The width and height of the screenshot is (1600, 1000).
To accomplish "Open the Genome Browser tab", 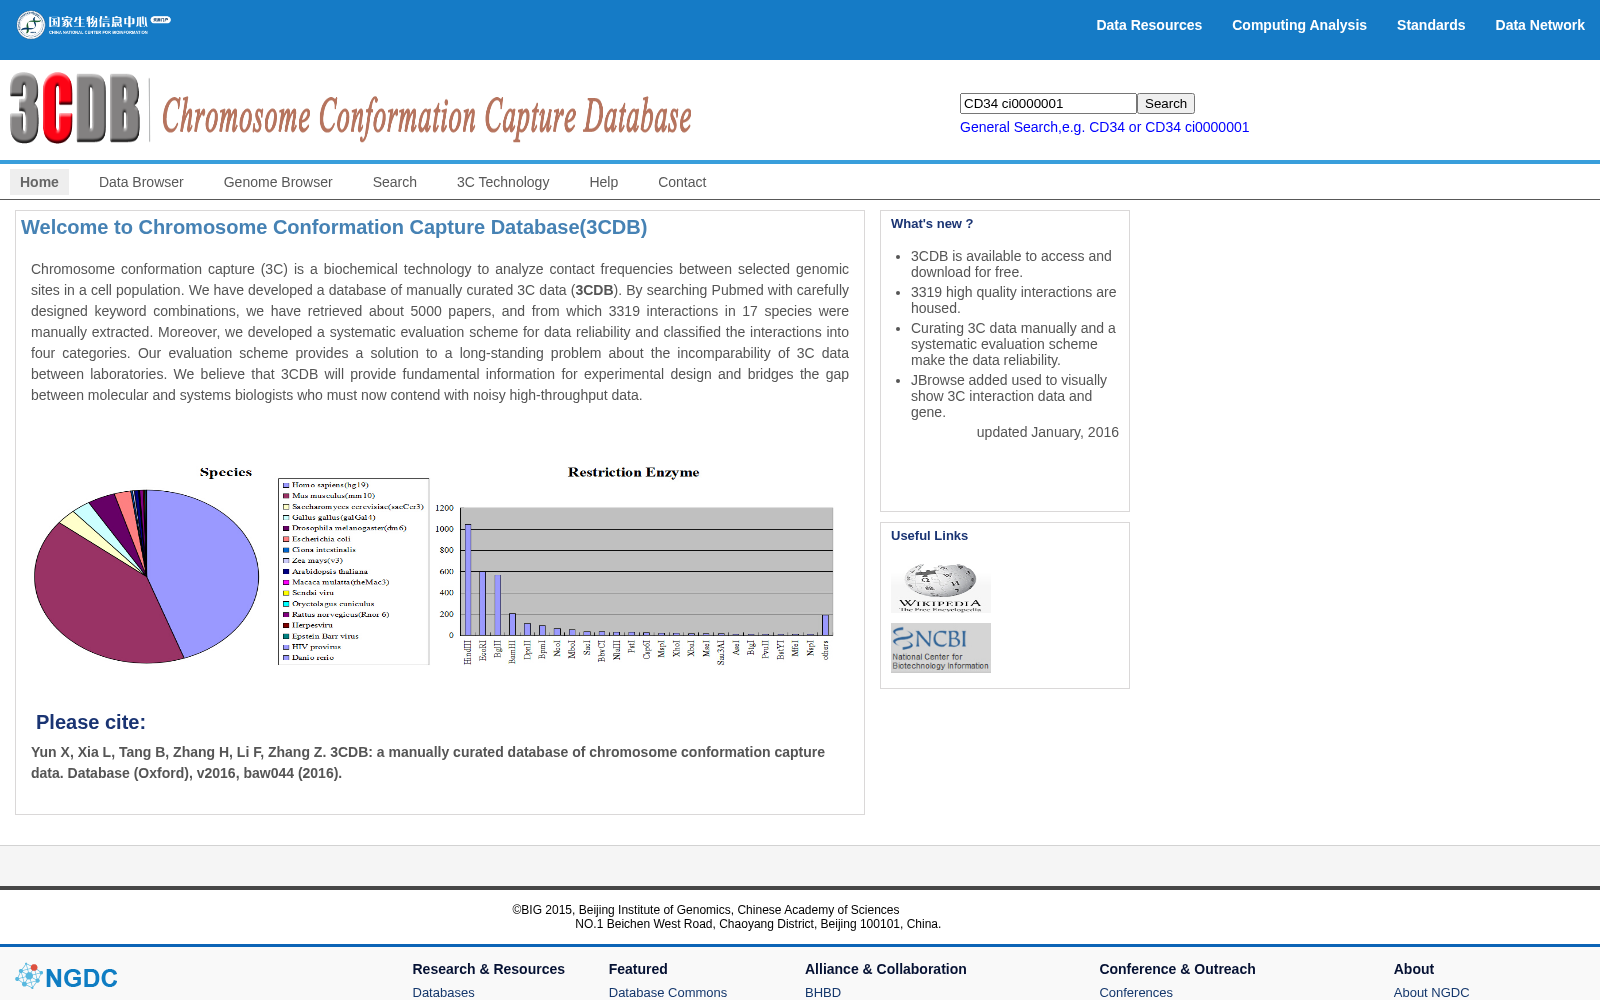I will [x=278, y=182].
